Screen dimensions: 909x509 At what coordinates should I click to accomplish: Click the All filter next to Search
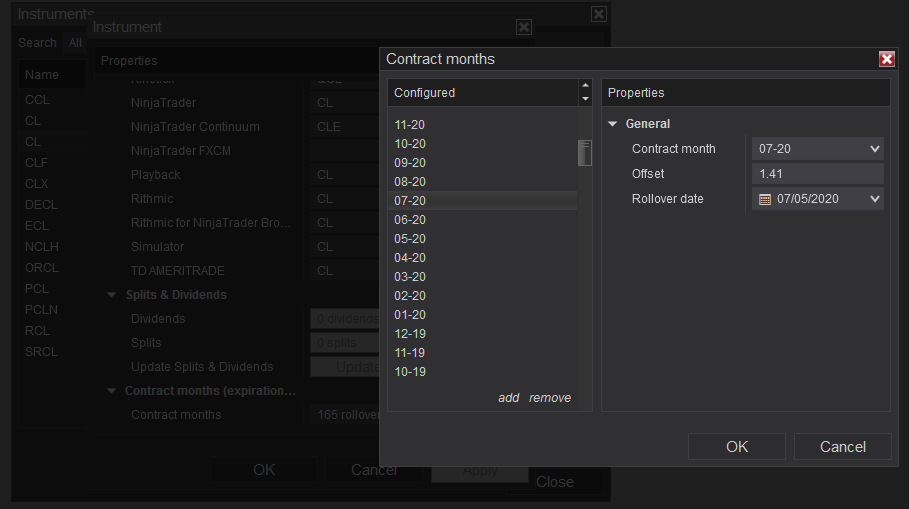pyautogui.click(x=75, y=43)
